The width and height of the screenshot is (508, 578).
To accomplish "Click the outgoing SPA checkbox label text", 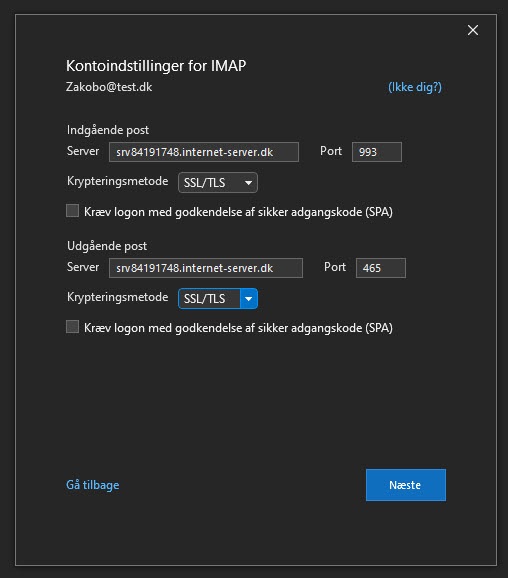I will (x=238, y=328).
